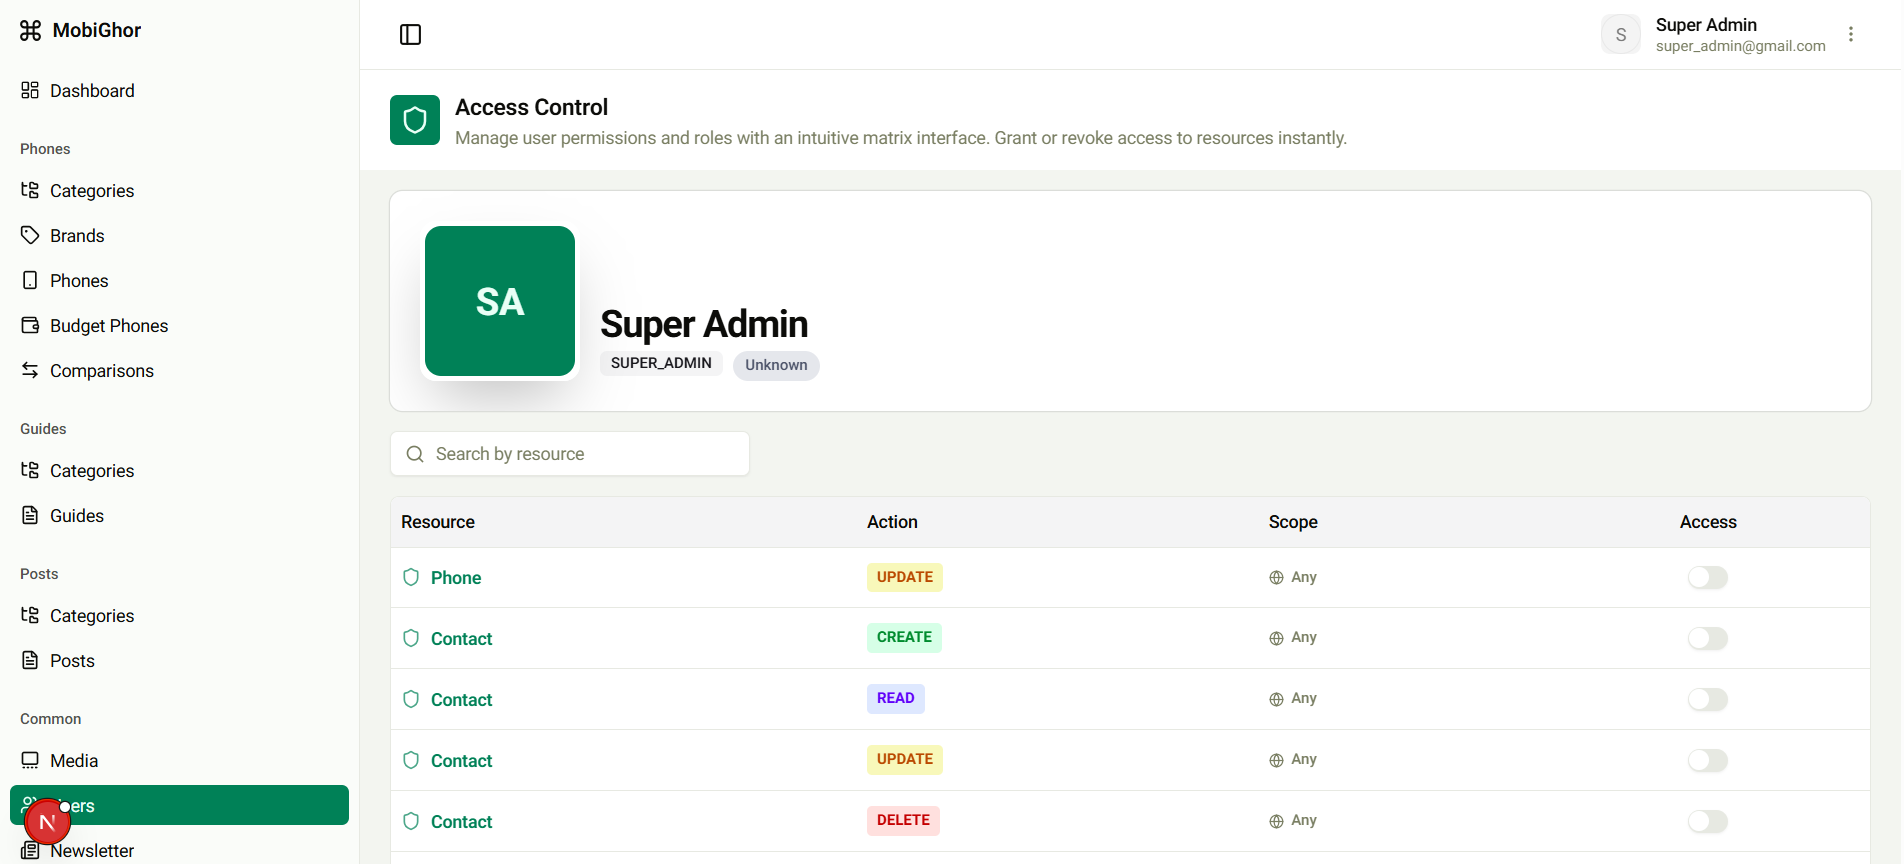Viewport: 1904px width, 864px height.
Task: Enable access for Phone UPDATE permission
Action: coord(1707,578)
